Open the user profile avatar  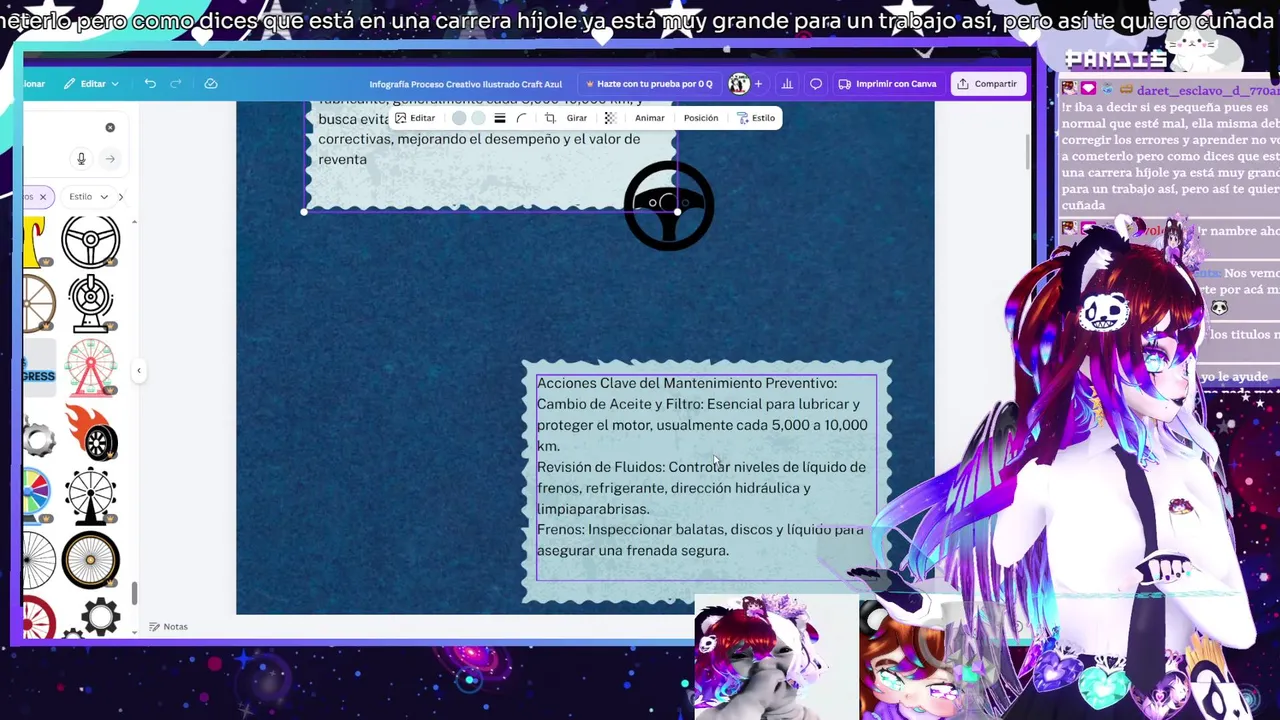tap(739, 84)
